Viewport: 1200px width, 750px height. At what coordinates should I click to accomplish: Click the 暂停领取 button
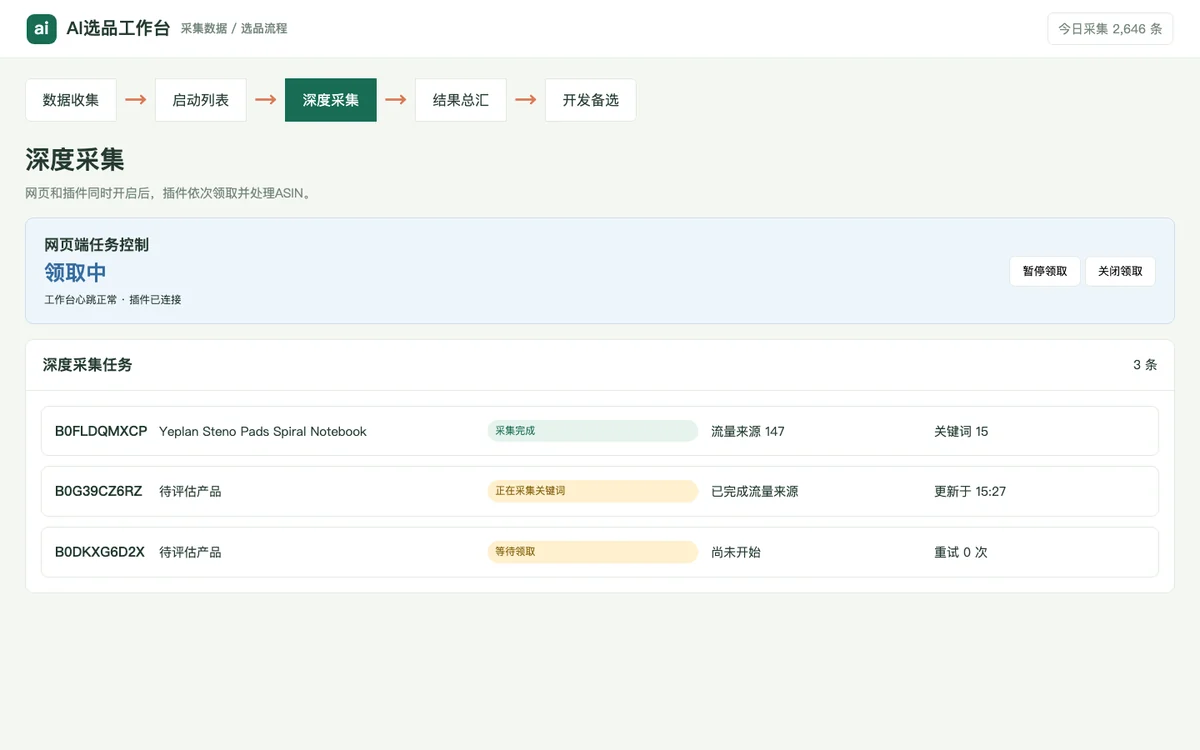coord(1045,271)
